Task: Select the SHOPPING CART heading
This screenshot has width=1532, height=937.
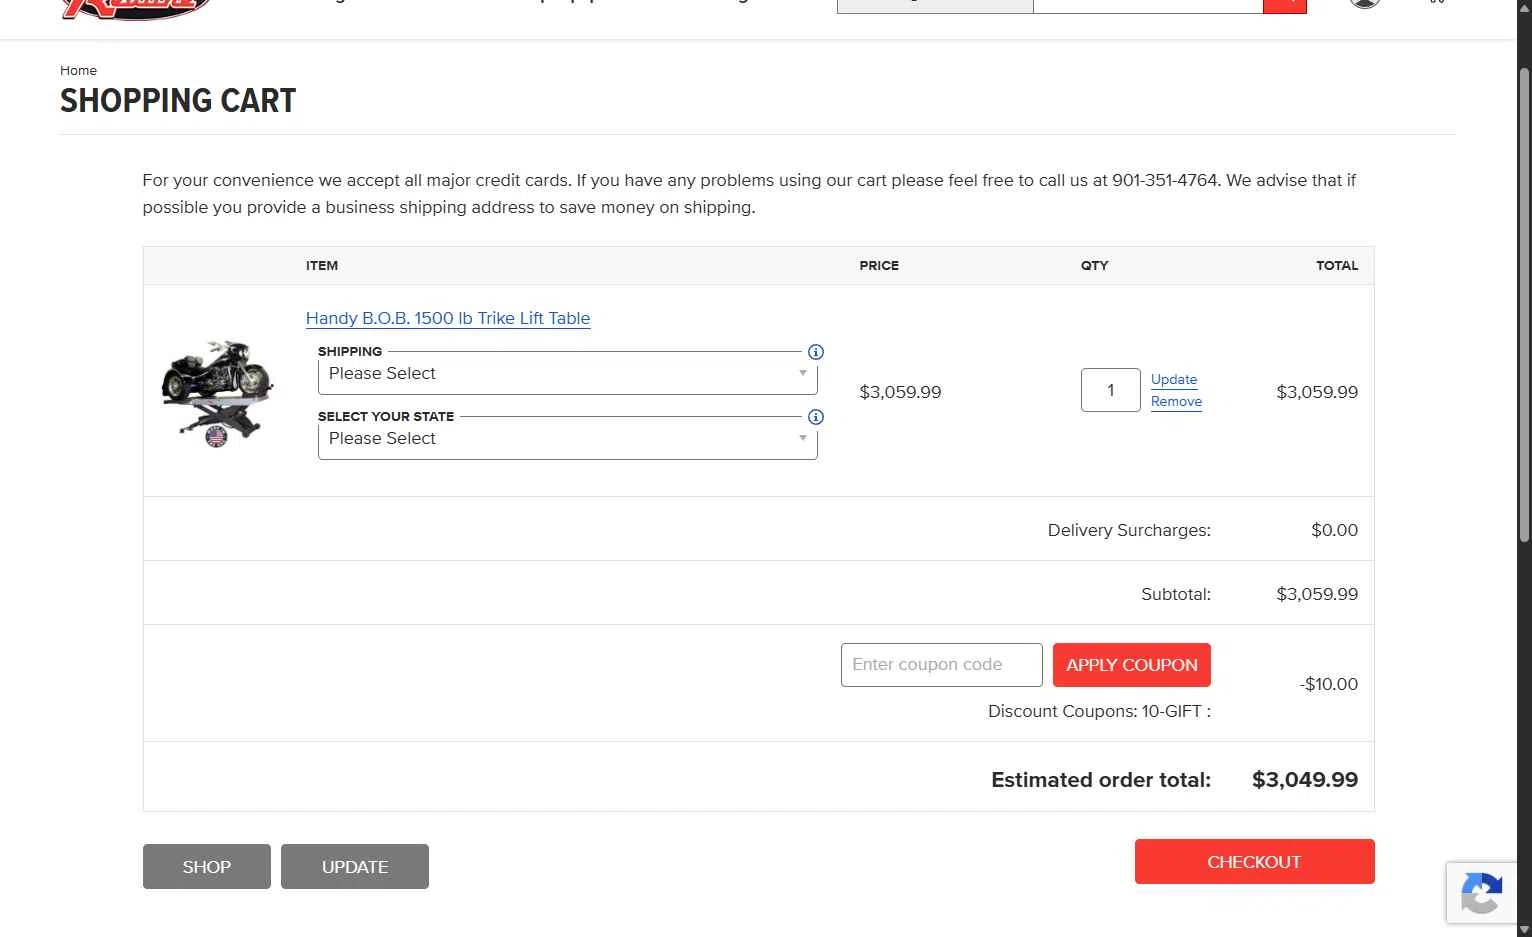Action: [x=178, y=101]
